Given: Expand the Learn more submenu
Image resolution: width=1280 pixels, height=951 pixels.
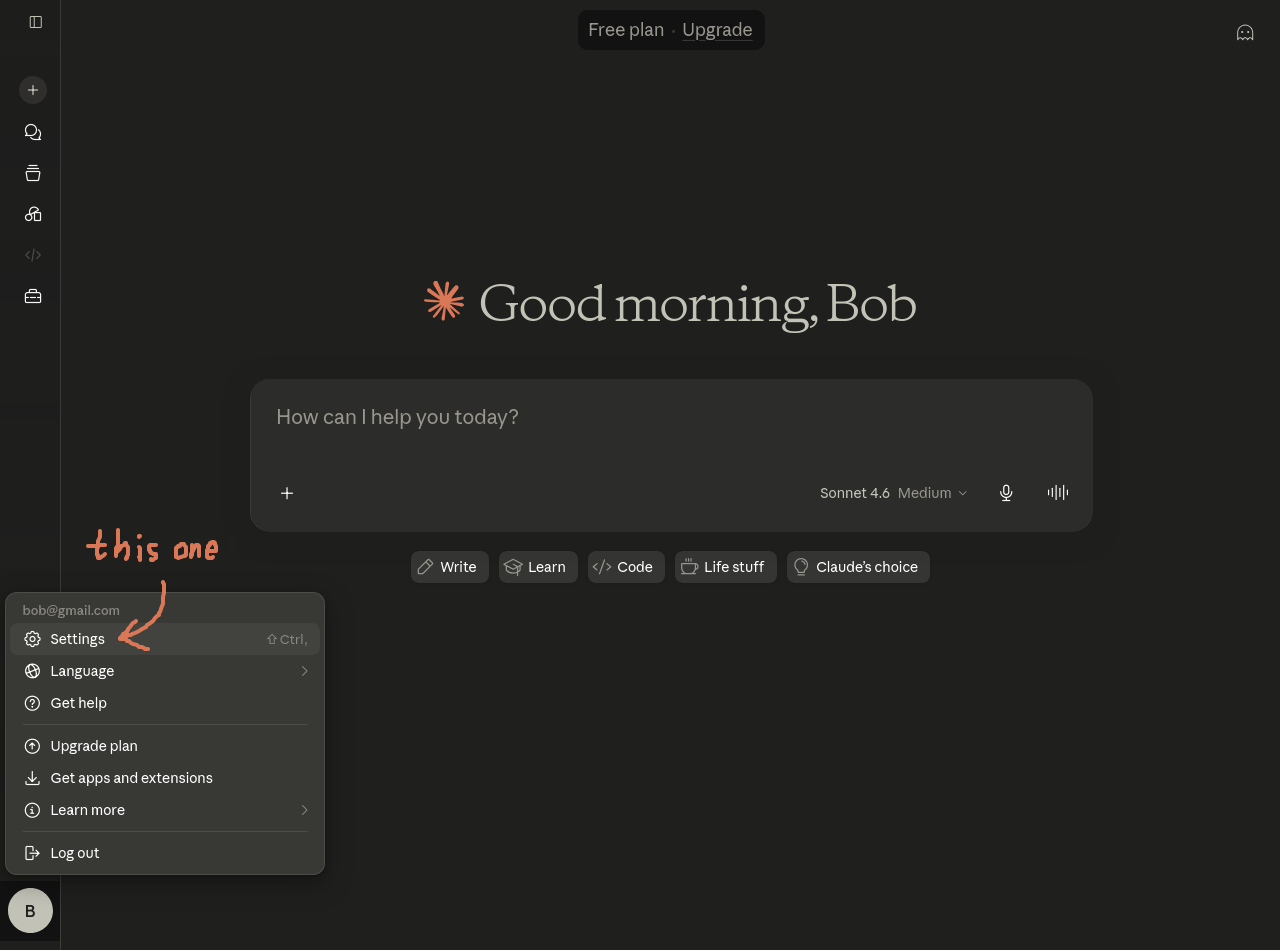Looking at the screenshot, I should (x=165, y=810).
